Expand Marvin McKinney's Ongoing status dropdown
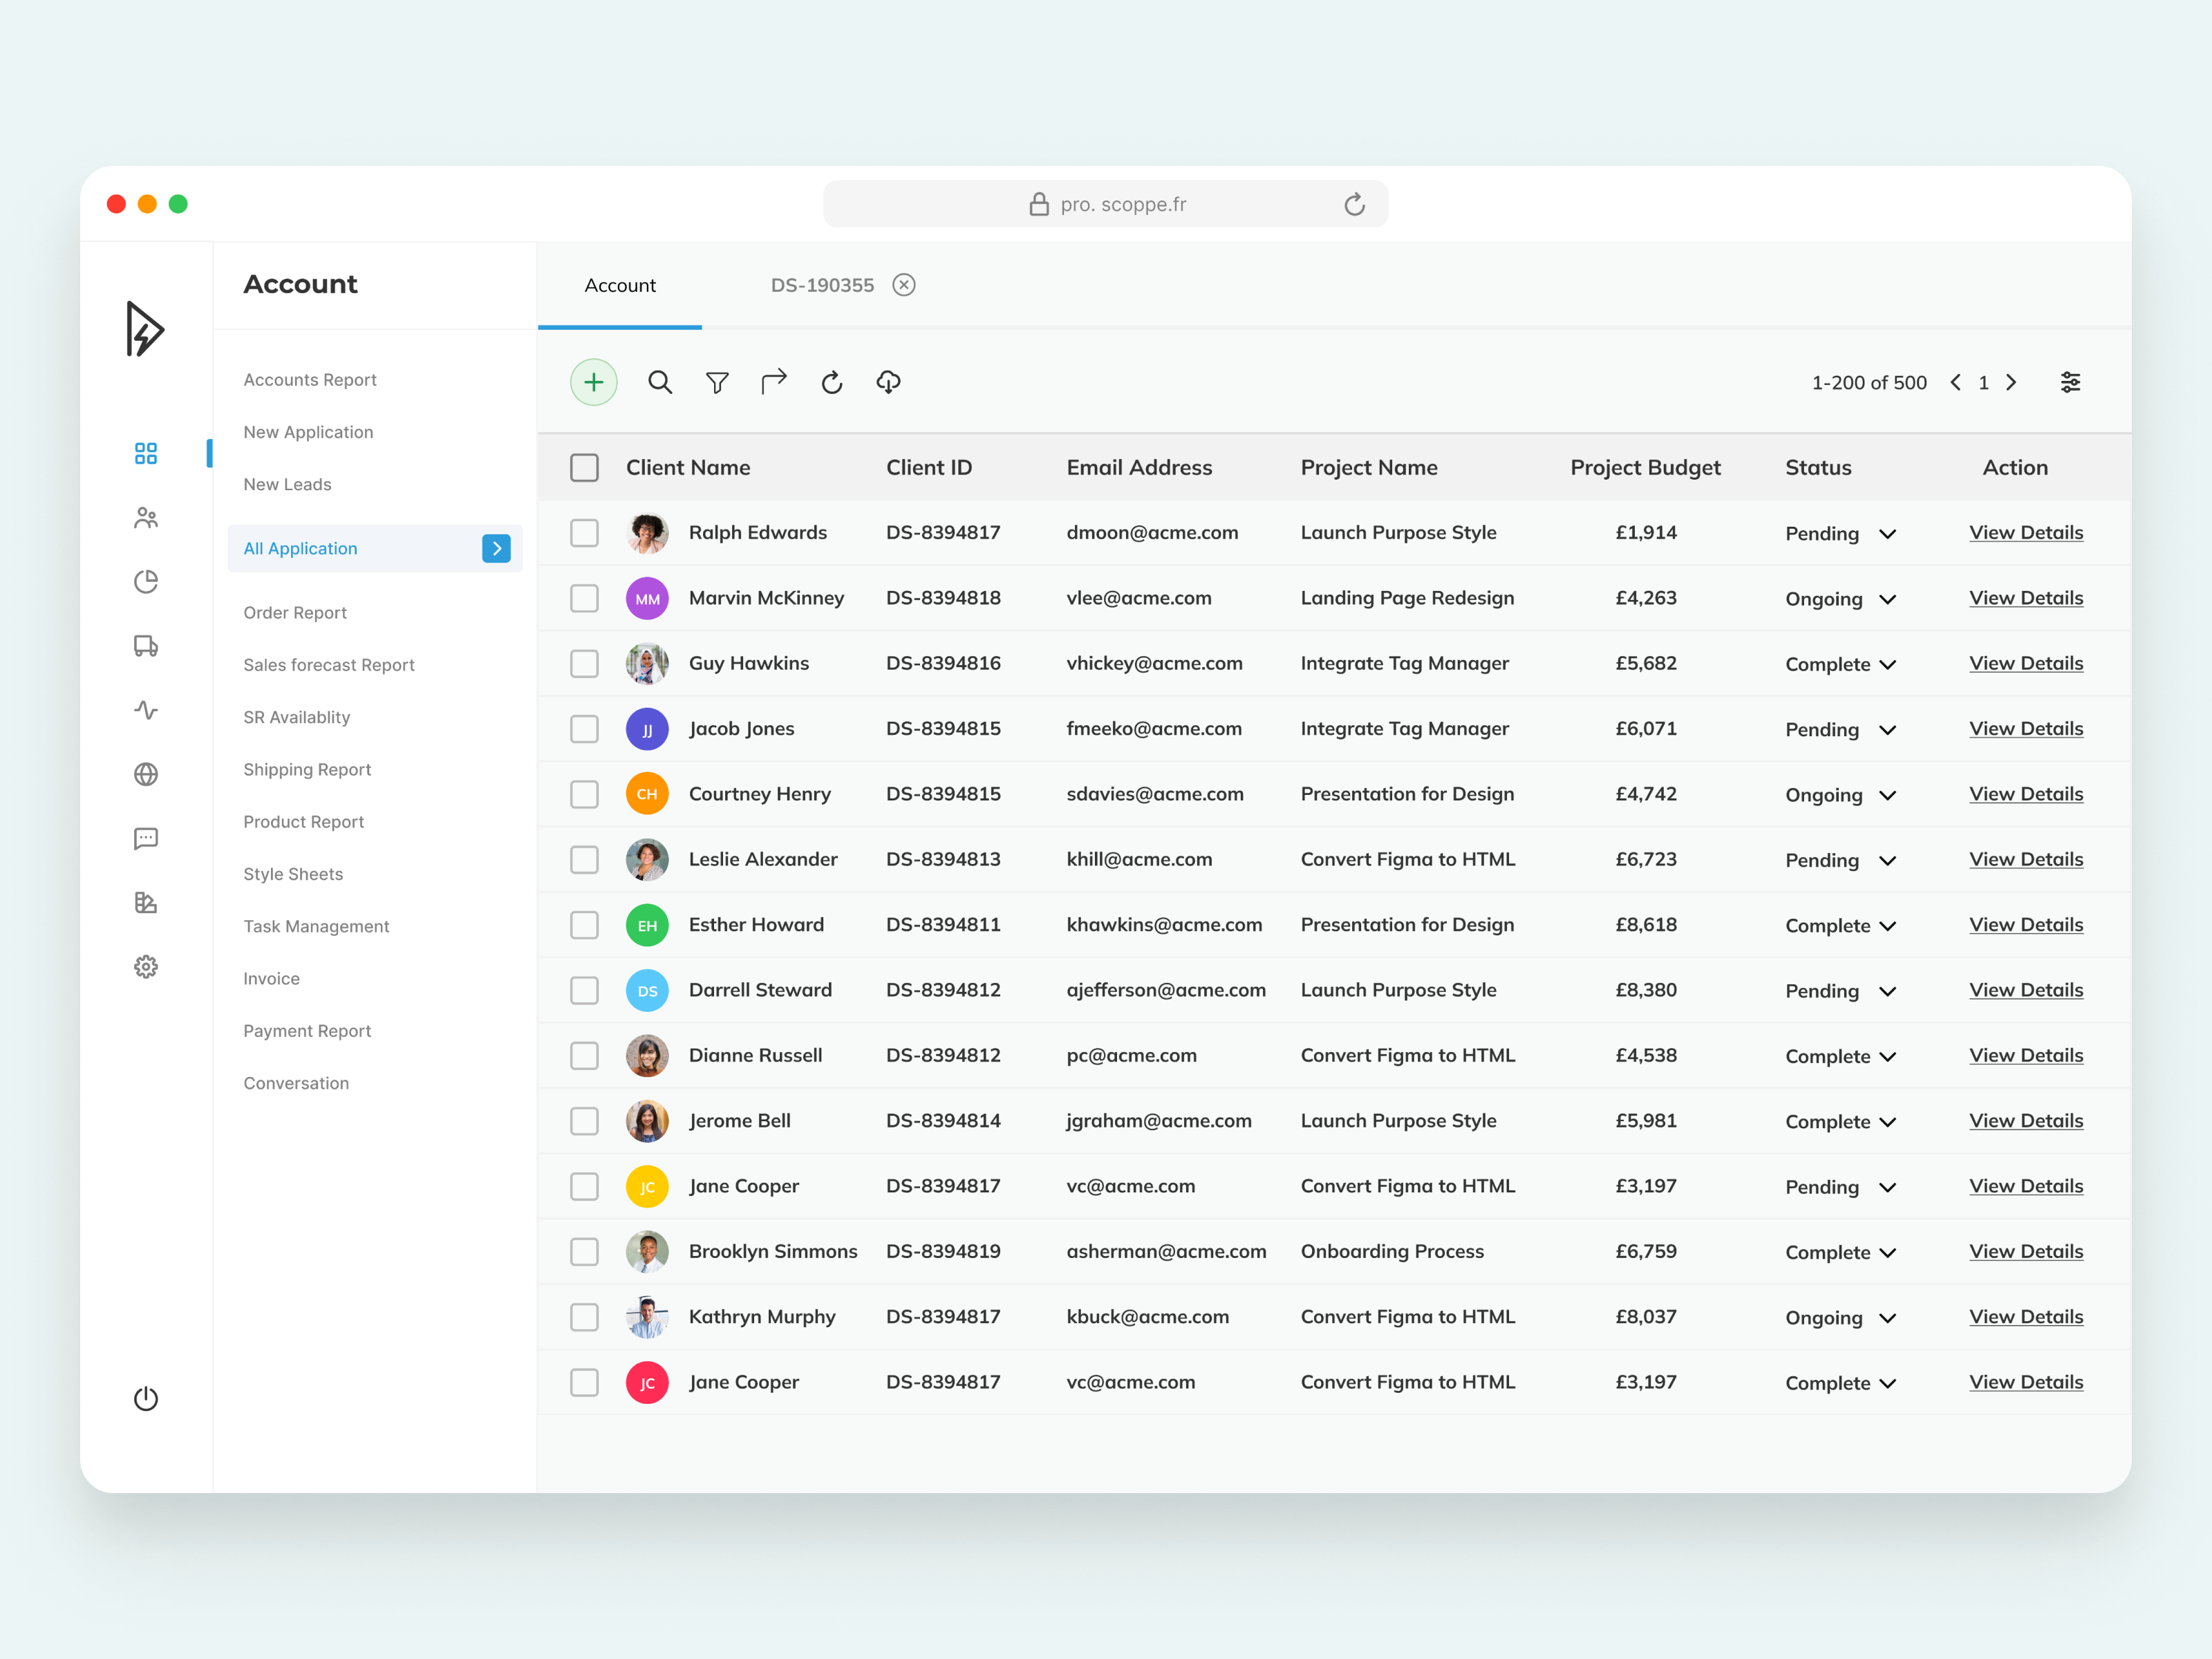 tap(1887, 599)
